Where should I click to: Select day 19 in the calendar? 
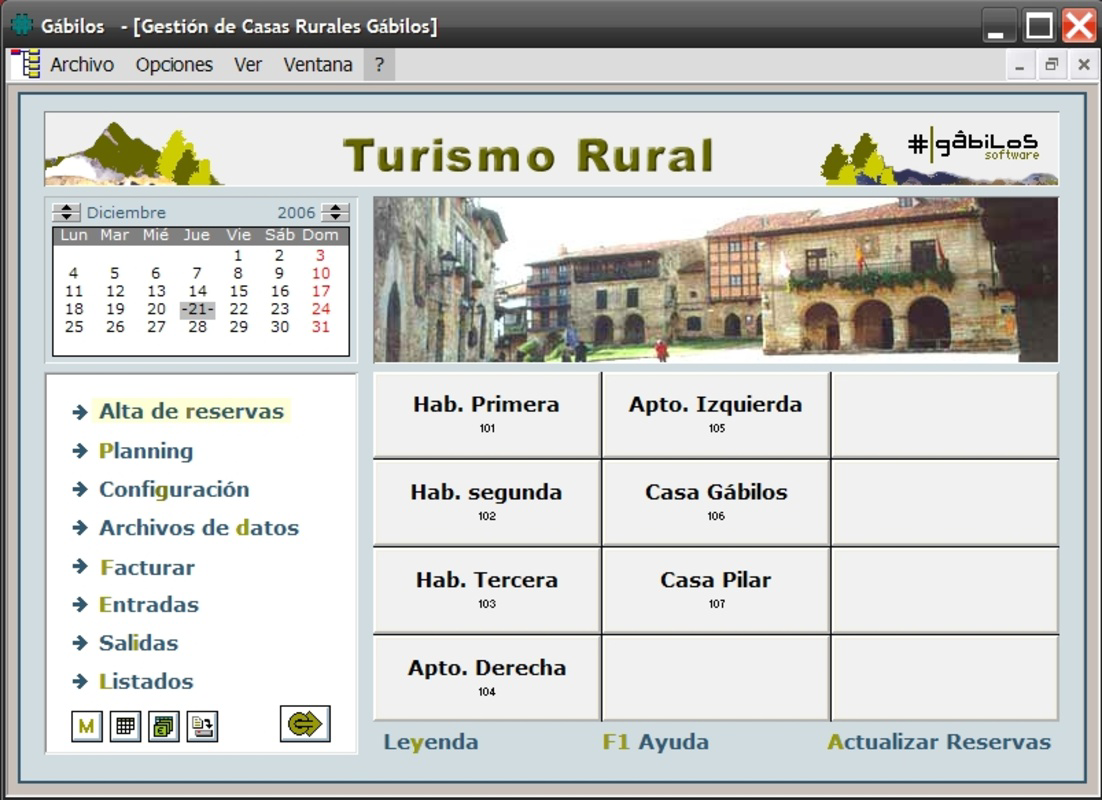click(x=115, y=309)
